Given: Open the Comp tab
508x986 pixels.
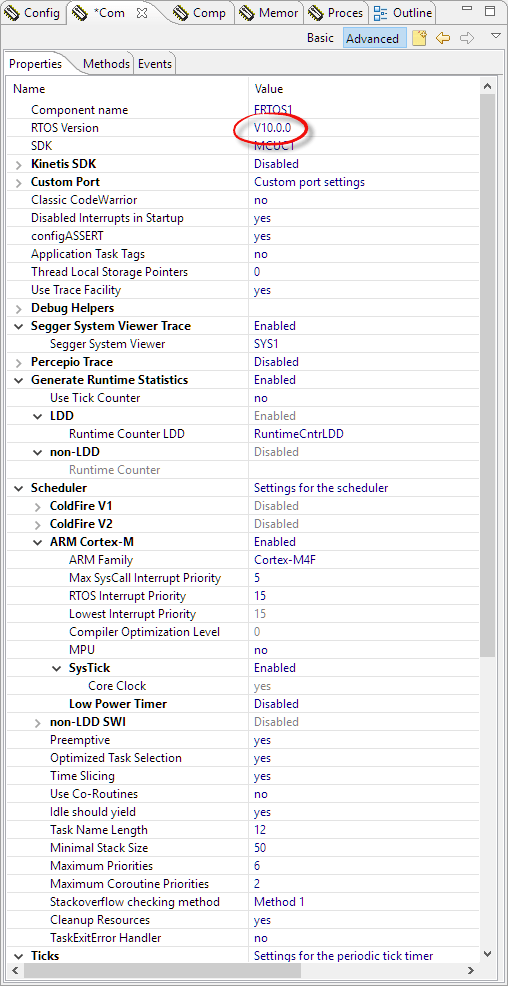Looking at the screenshot, I should click(199, 13).
